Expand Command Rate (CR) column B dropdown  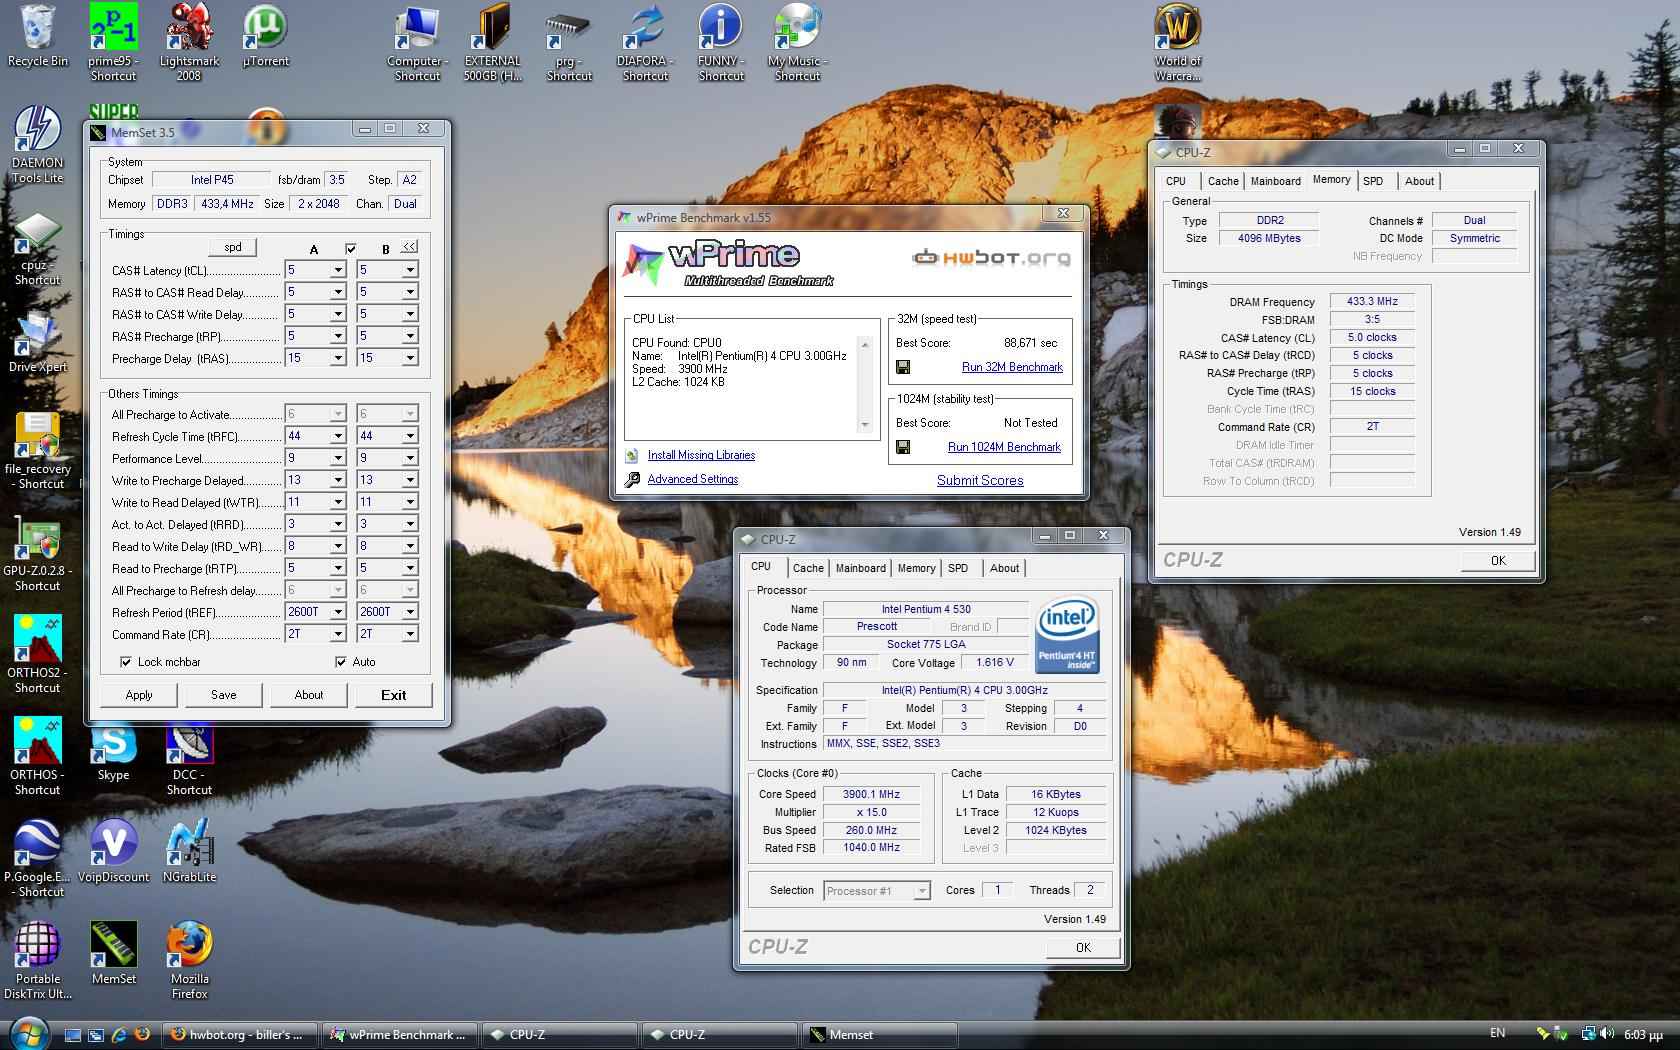410,634
